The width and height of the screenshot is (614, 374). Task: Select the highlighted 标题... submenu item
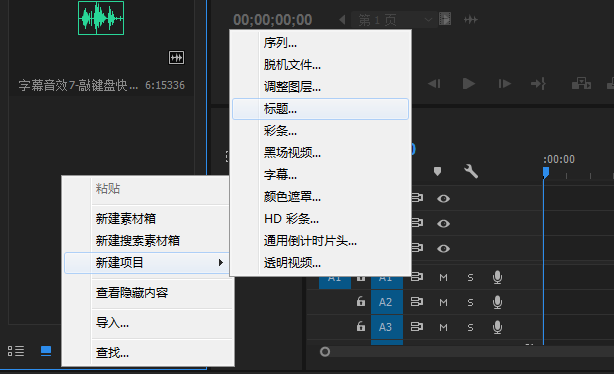pyautogui.click(x=320, y=109)
